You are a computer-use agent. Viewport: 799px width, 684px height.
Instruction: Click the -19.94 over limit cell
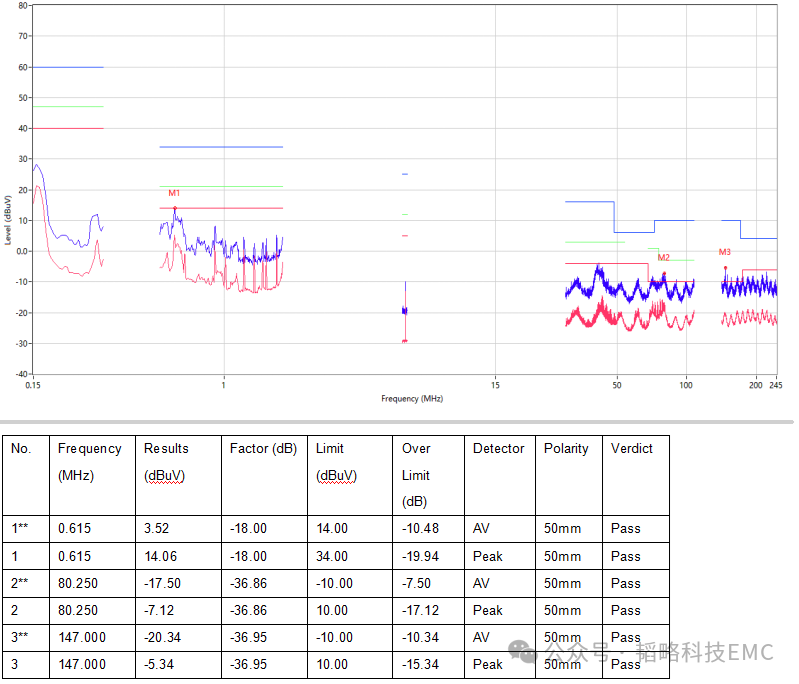420,556
